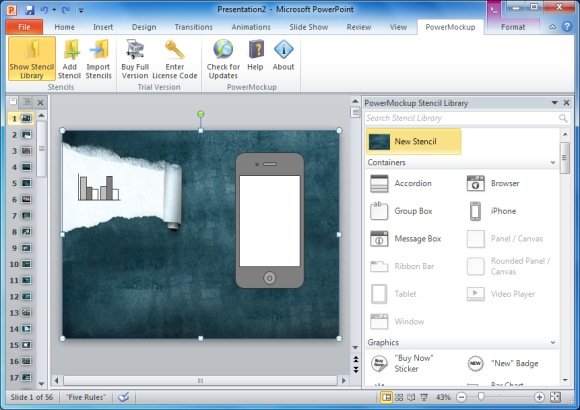Select the iPhone stencil in library

click(x=492, y=211)
